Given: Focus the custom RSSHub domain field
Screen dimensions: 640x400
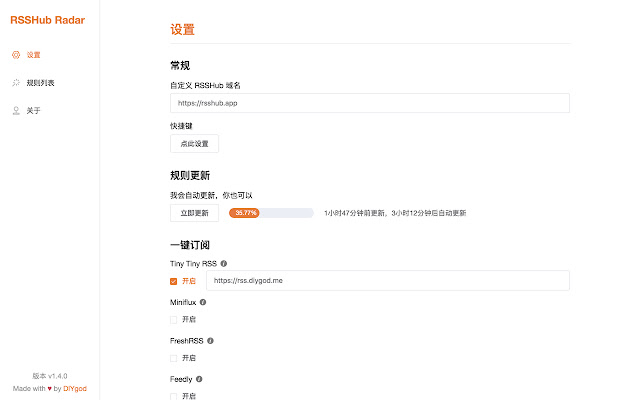Looking at the screenshot, I should tap(370, 103).
